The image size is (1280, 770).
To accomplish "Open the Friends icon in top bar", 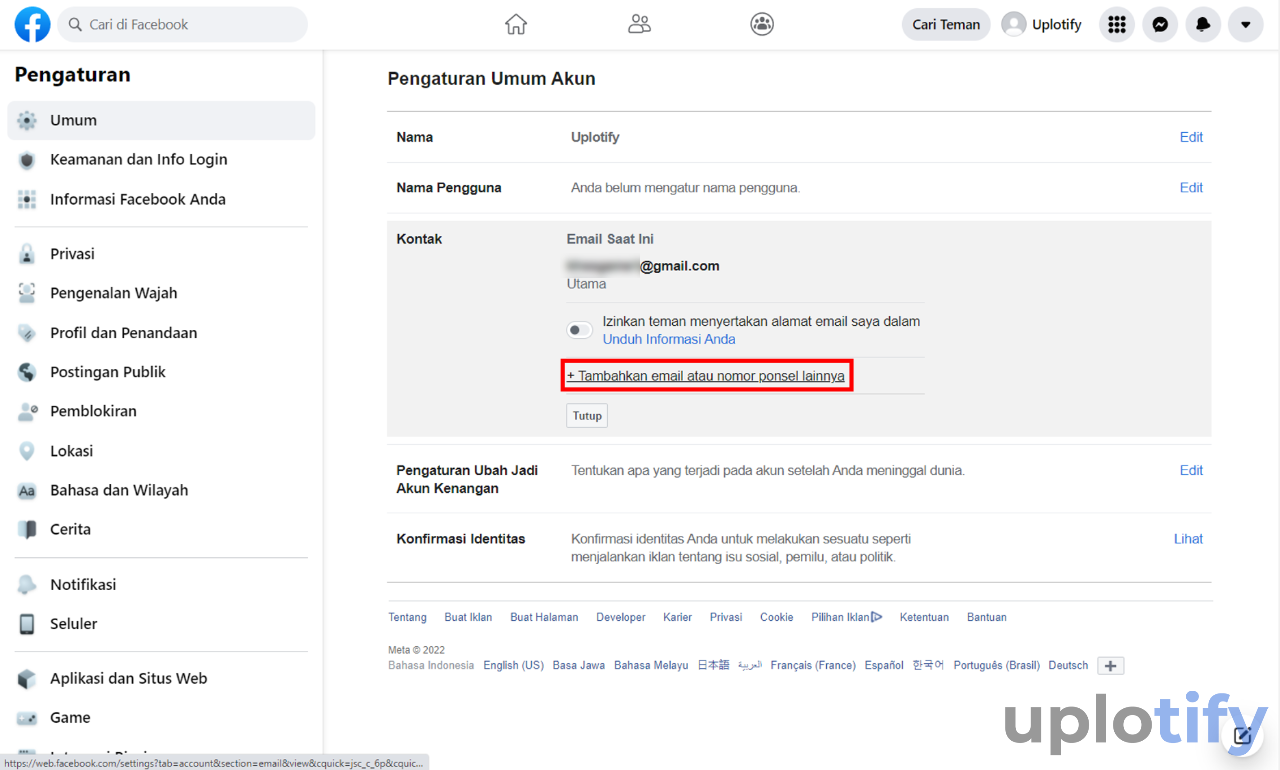I will 639,24.
